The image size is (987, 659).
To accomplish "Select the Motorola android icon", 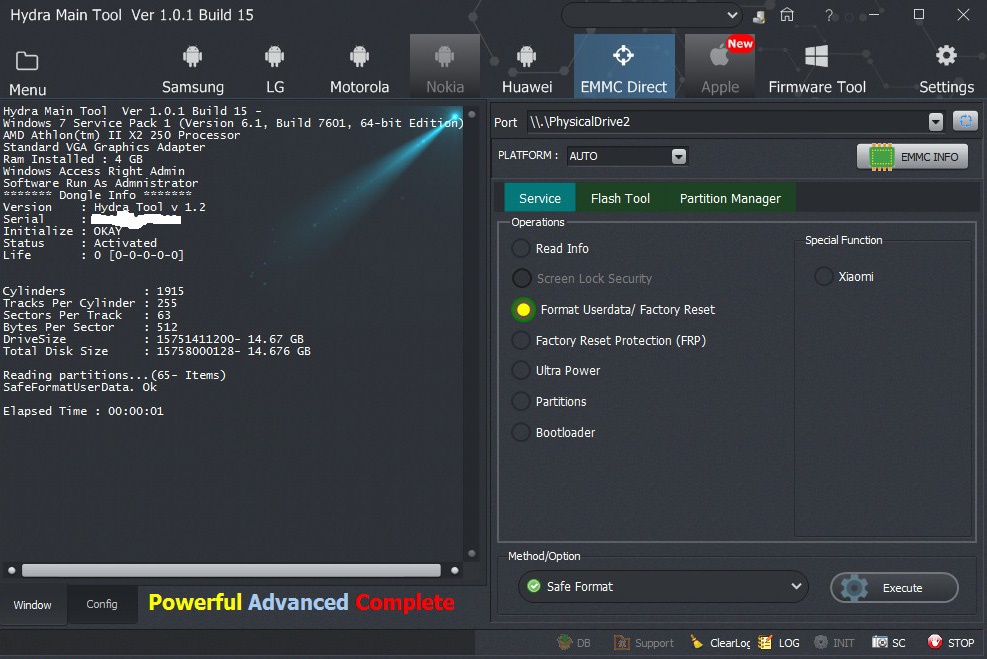I will 359,57.
